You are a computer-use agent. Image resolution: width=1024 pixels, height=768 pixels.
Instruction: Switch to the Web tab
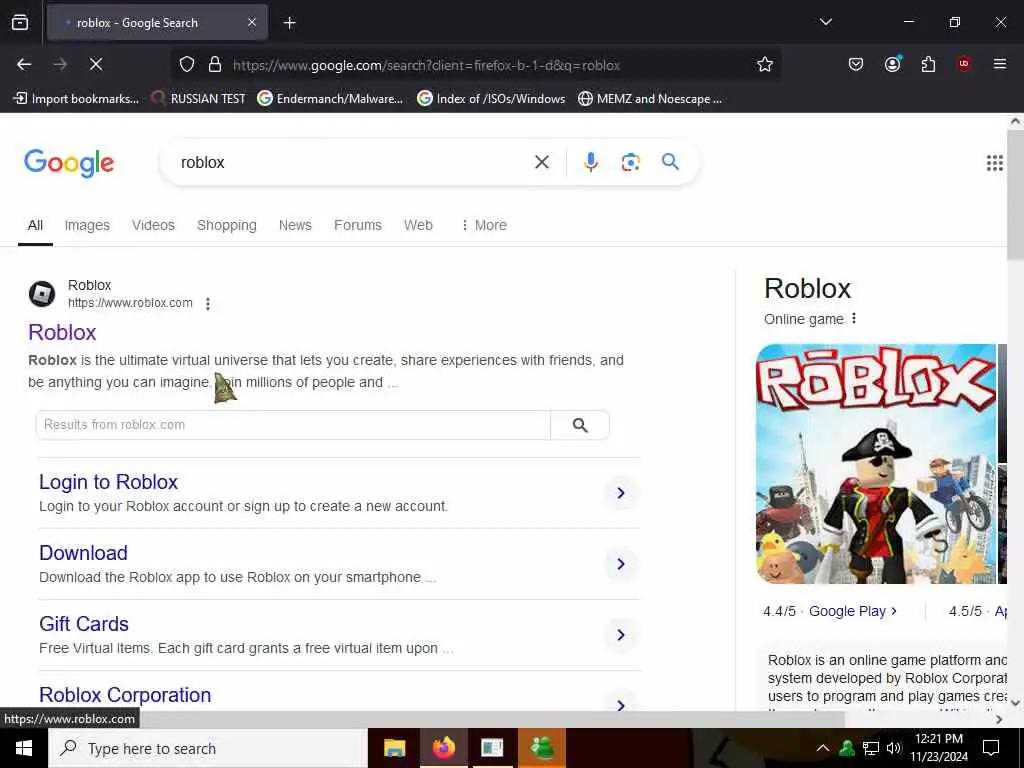(418, 225)
